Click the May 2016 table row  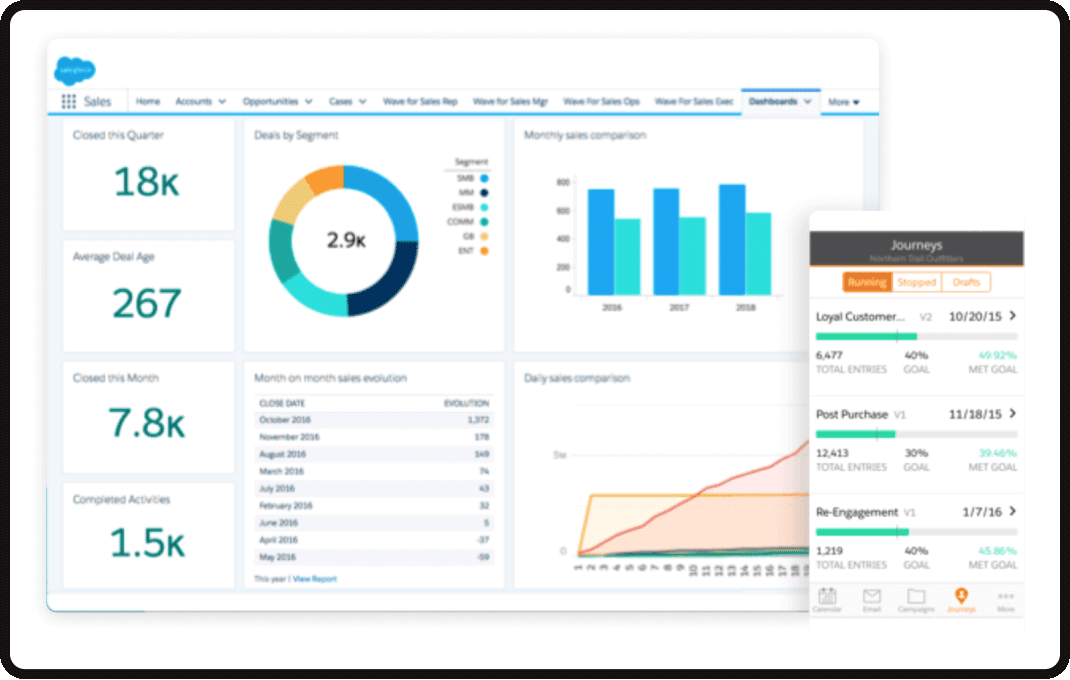(x=374, y=557)
